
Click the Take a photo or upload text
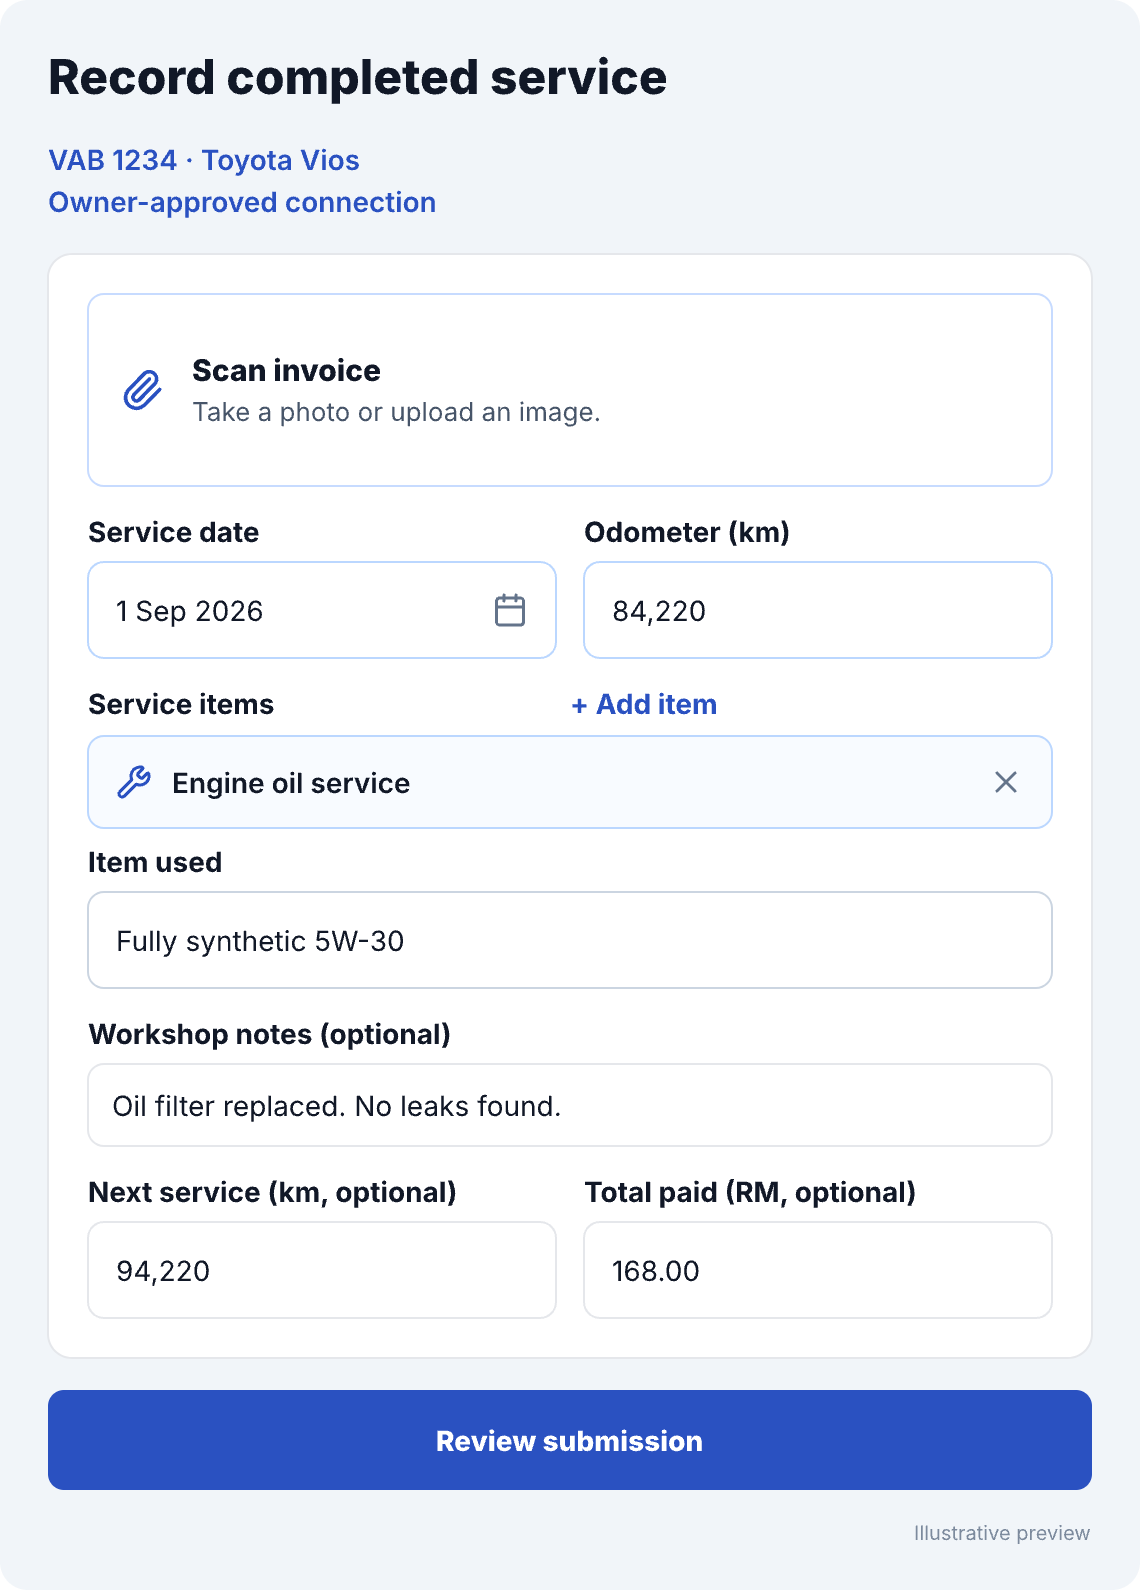coord(396,412)
